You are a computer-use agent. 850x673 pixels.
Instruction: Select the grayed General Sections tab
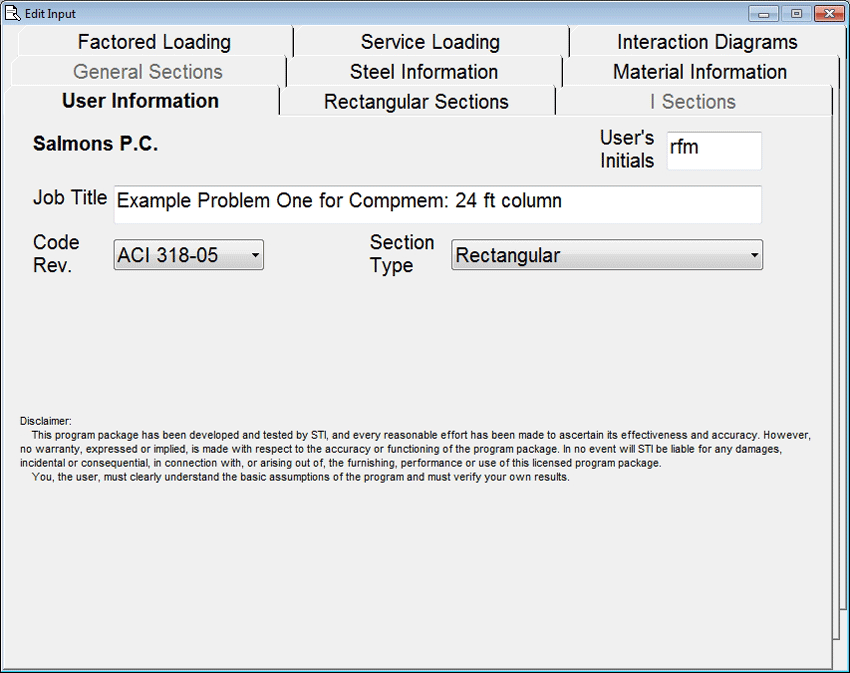148,72
